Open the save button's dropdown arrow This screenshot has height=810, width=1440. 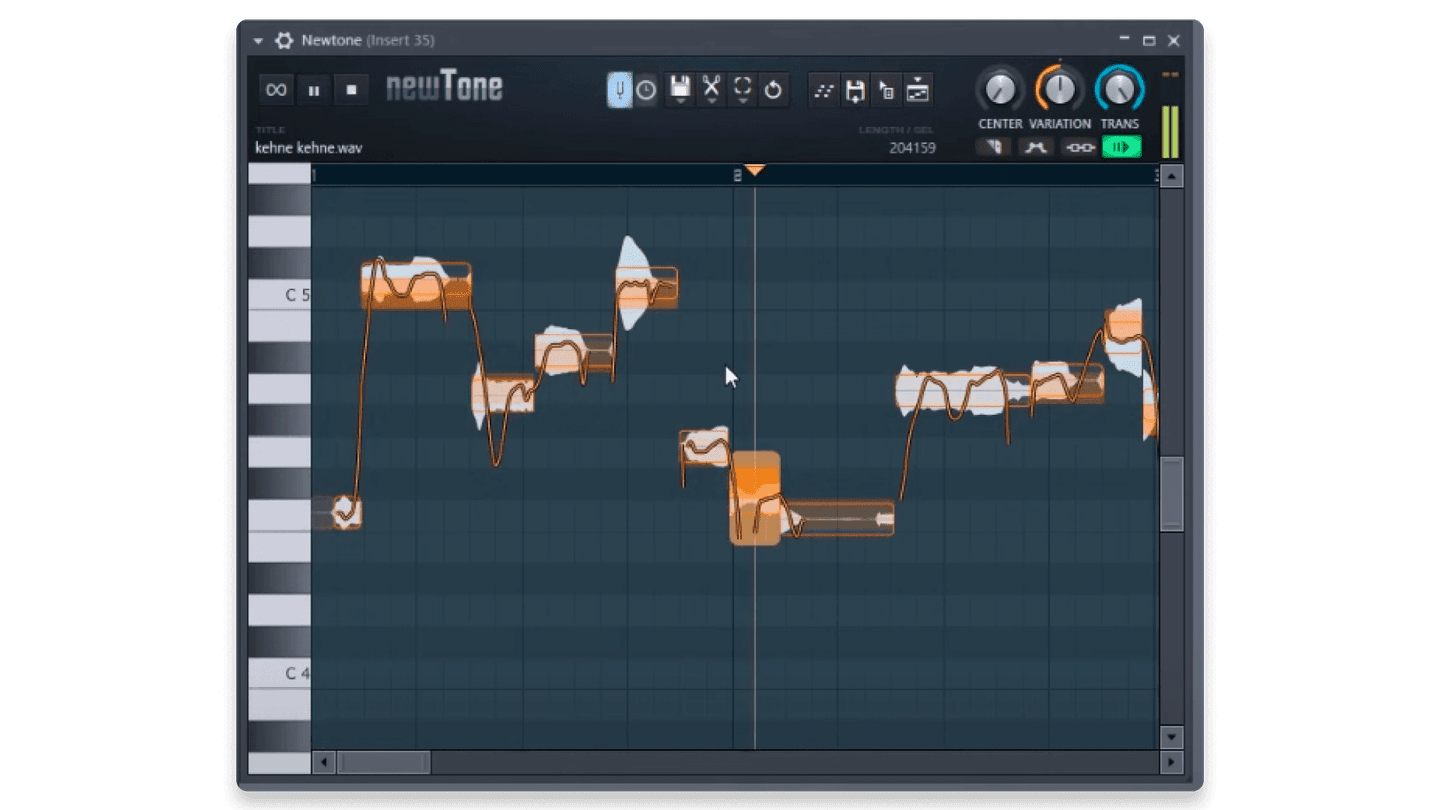(x=680, y=101)
